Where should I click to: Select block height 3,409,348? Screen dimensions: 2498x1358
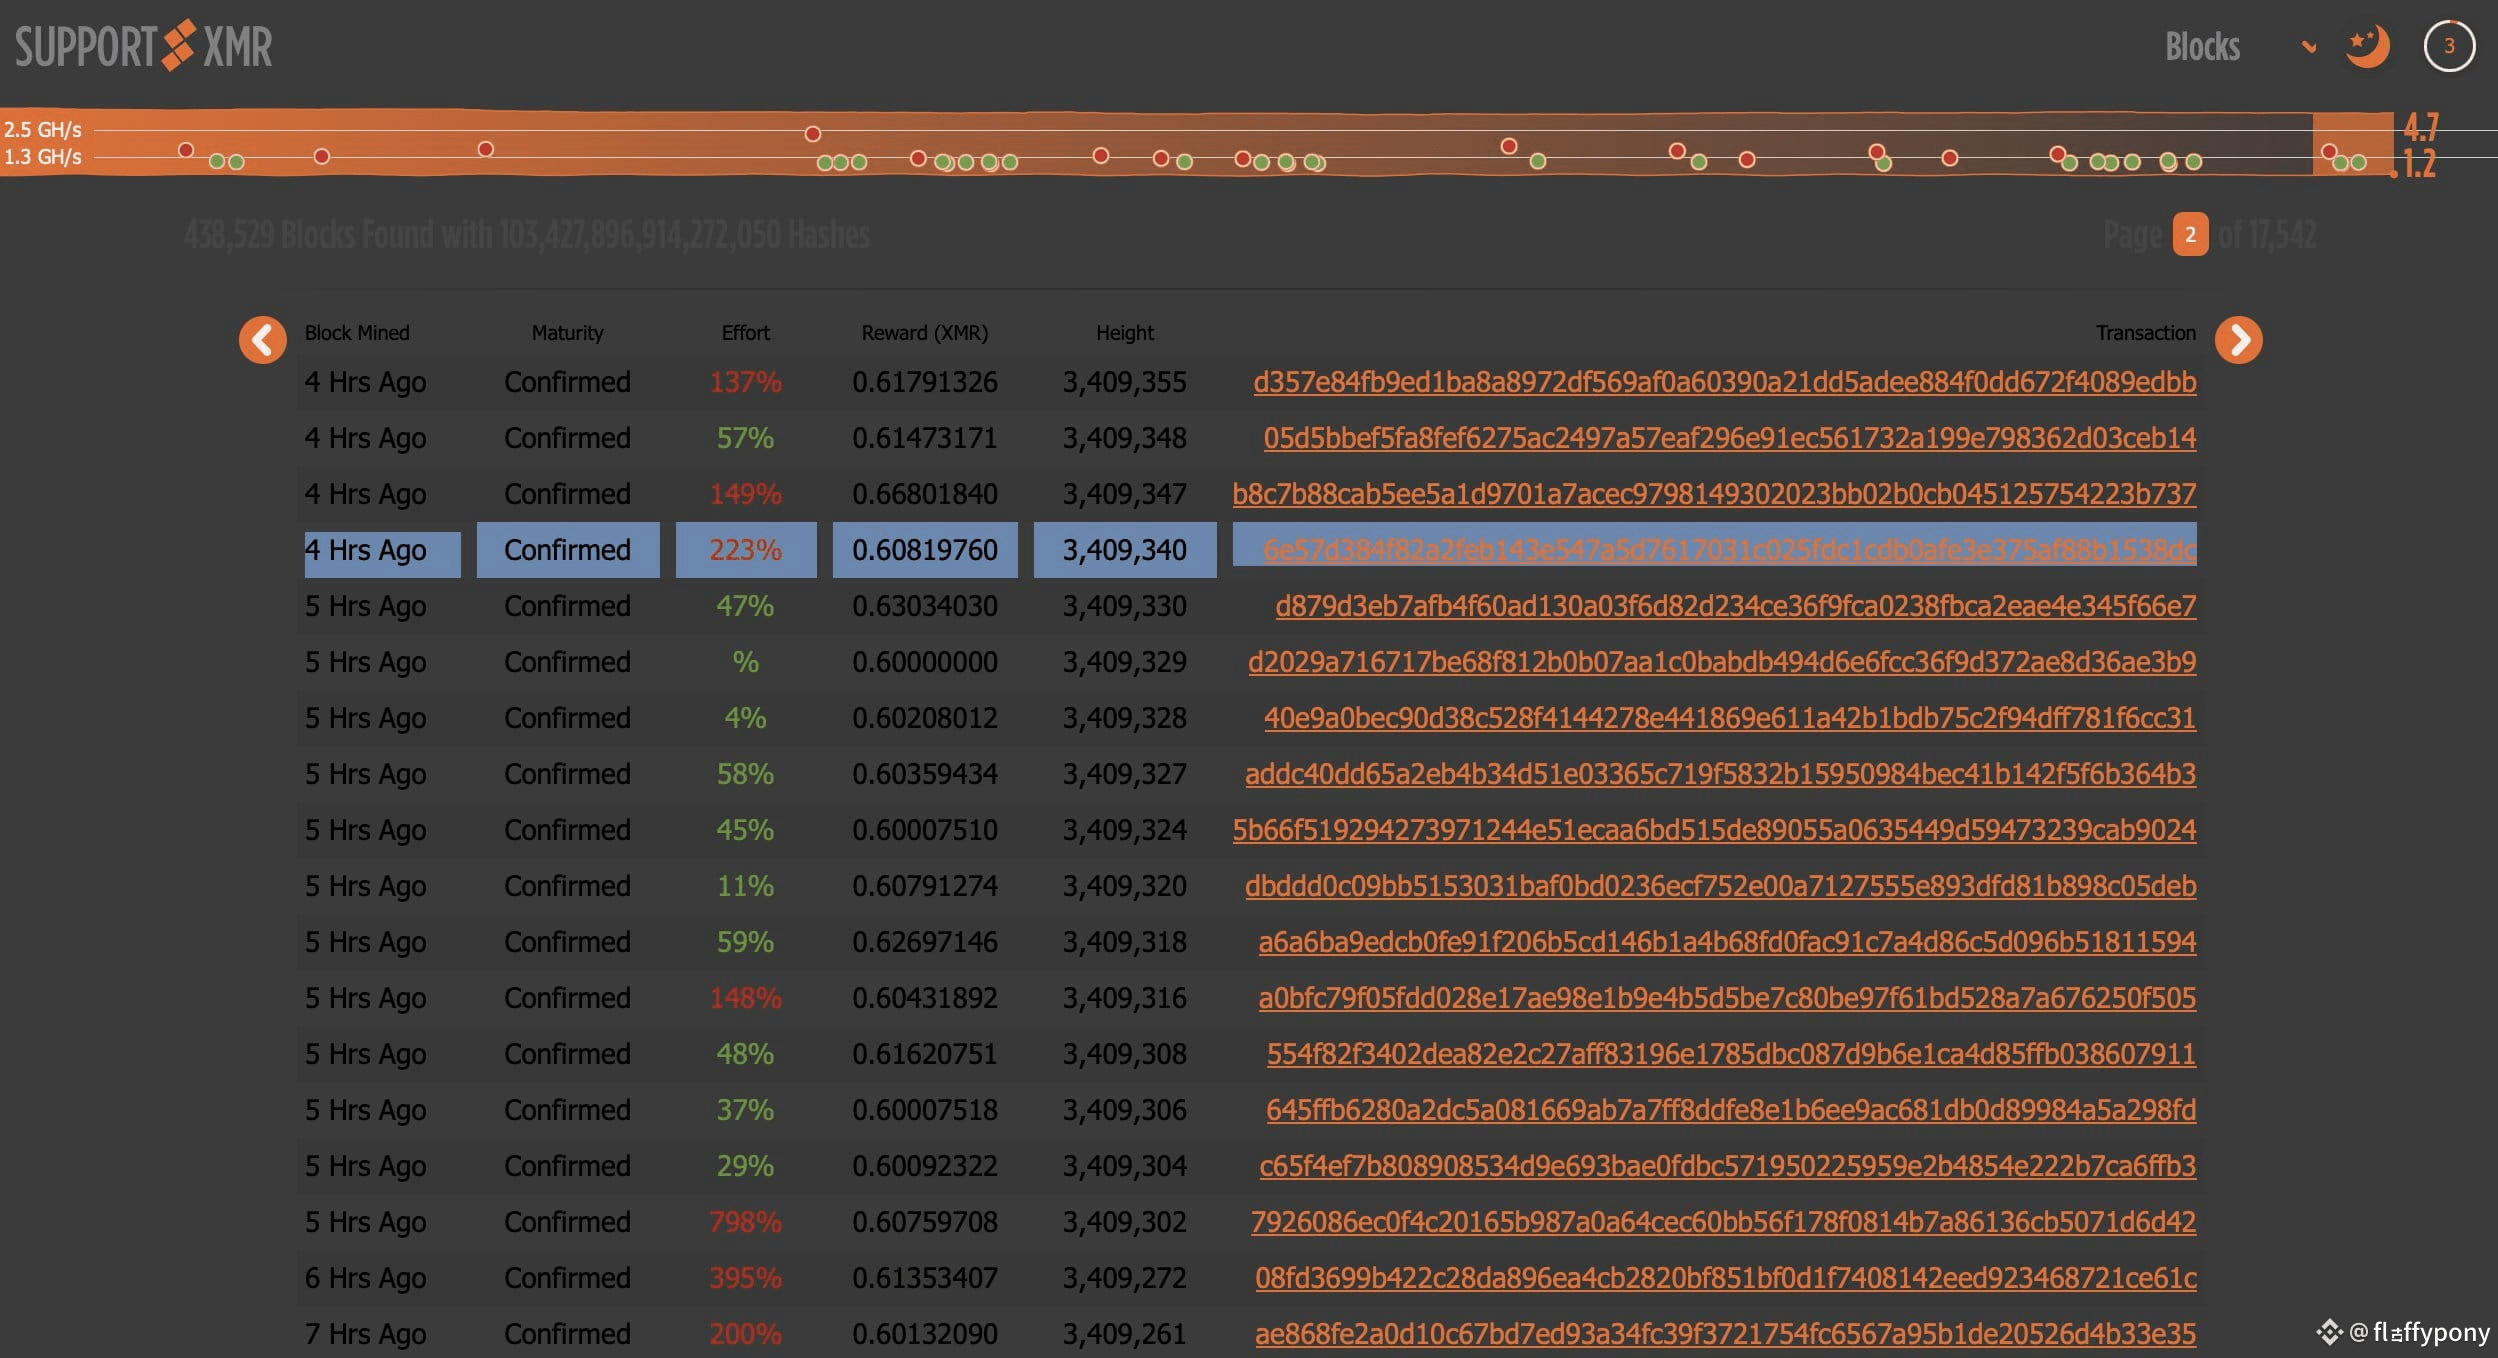pos(1125,438)
